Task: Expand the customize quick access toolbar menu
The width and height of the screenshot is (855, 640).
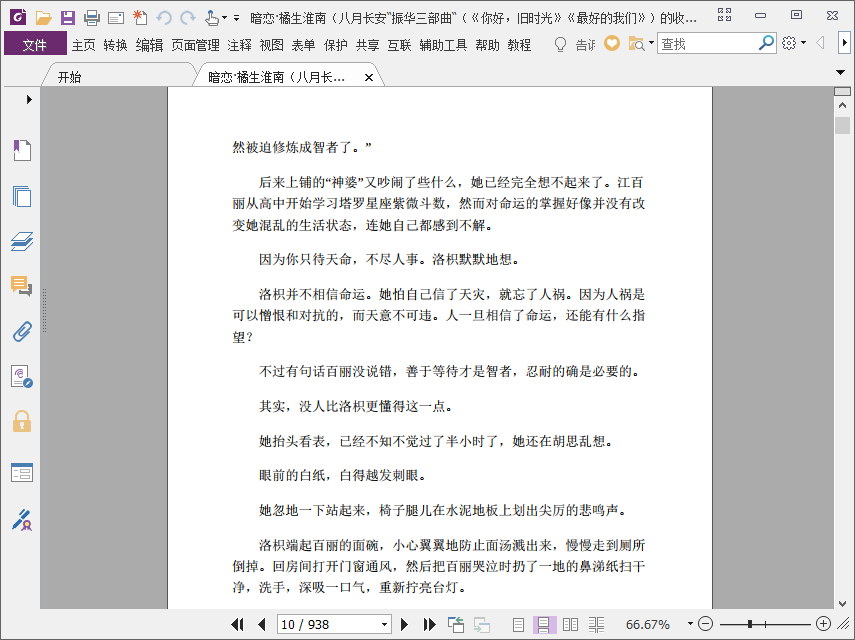Action: coord(237,18)
